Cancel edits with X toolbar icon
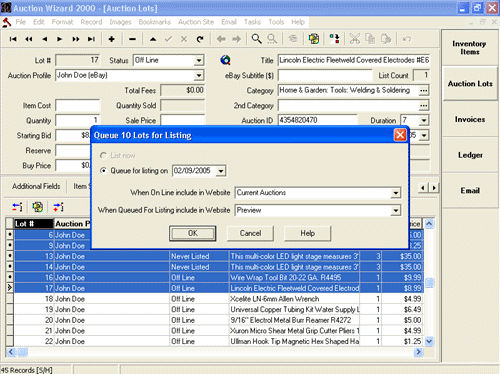 184,39
